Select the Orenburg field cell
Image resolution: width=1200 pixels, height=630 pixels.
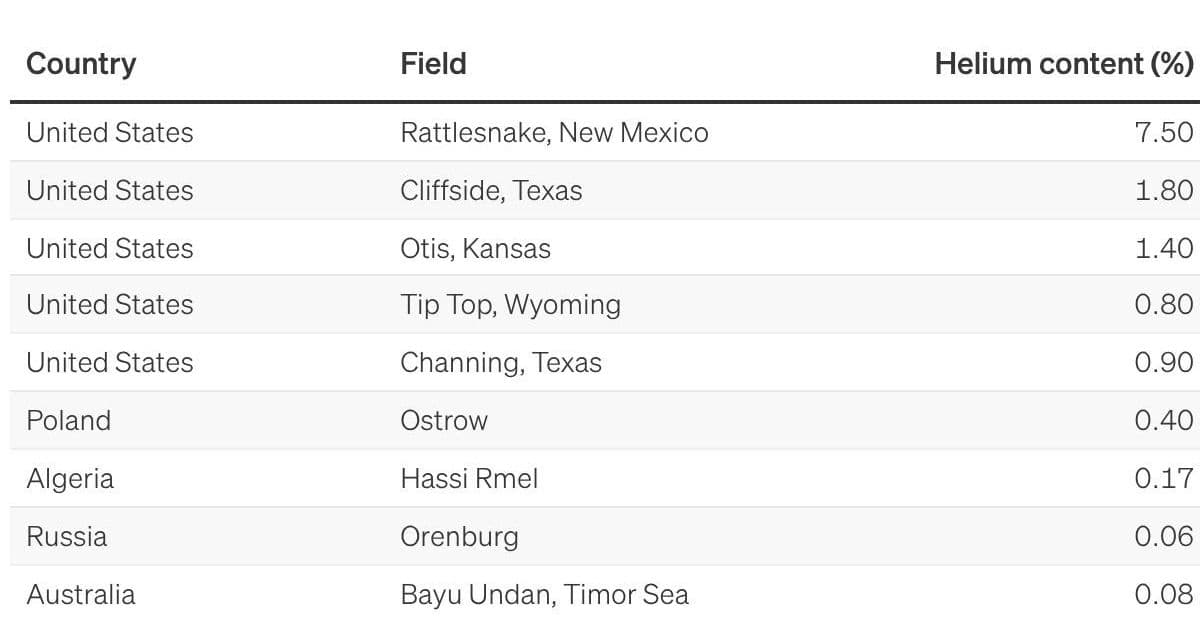(x=459, y=537)
